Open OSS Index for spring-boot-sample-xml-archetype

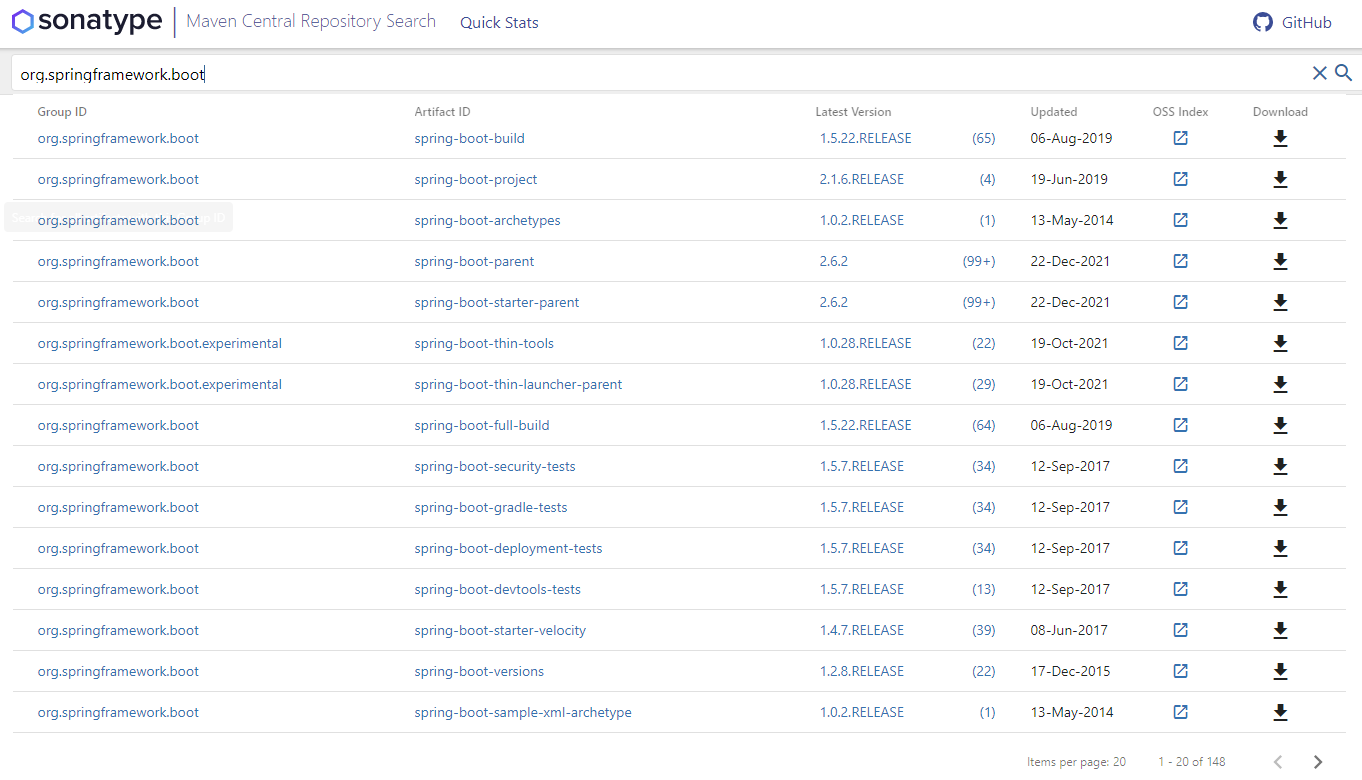1180,712
